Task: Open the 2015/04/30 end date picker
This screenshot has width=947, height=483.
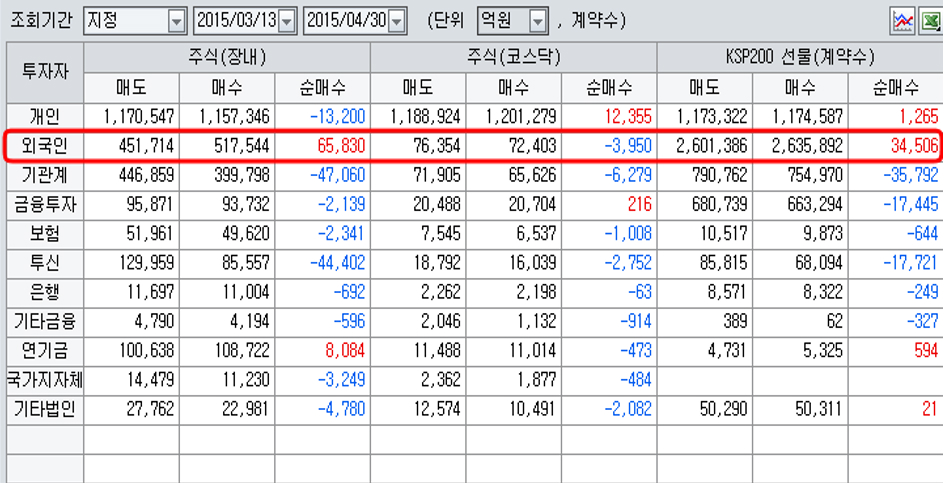Action: pos(396,20)
